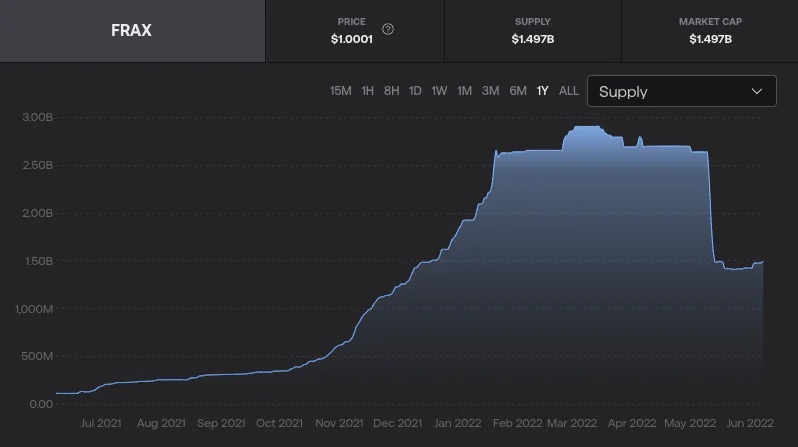
Task: Switch to the 3M range
Action: 490,91
